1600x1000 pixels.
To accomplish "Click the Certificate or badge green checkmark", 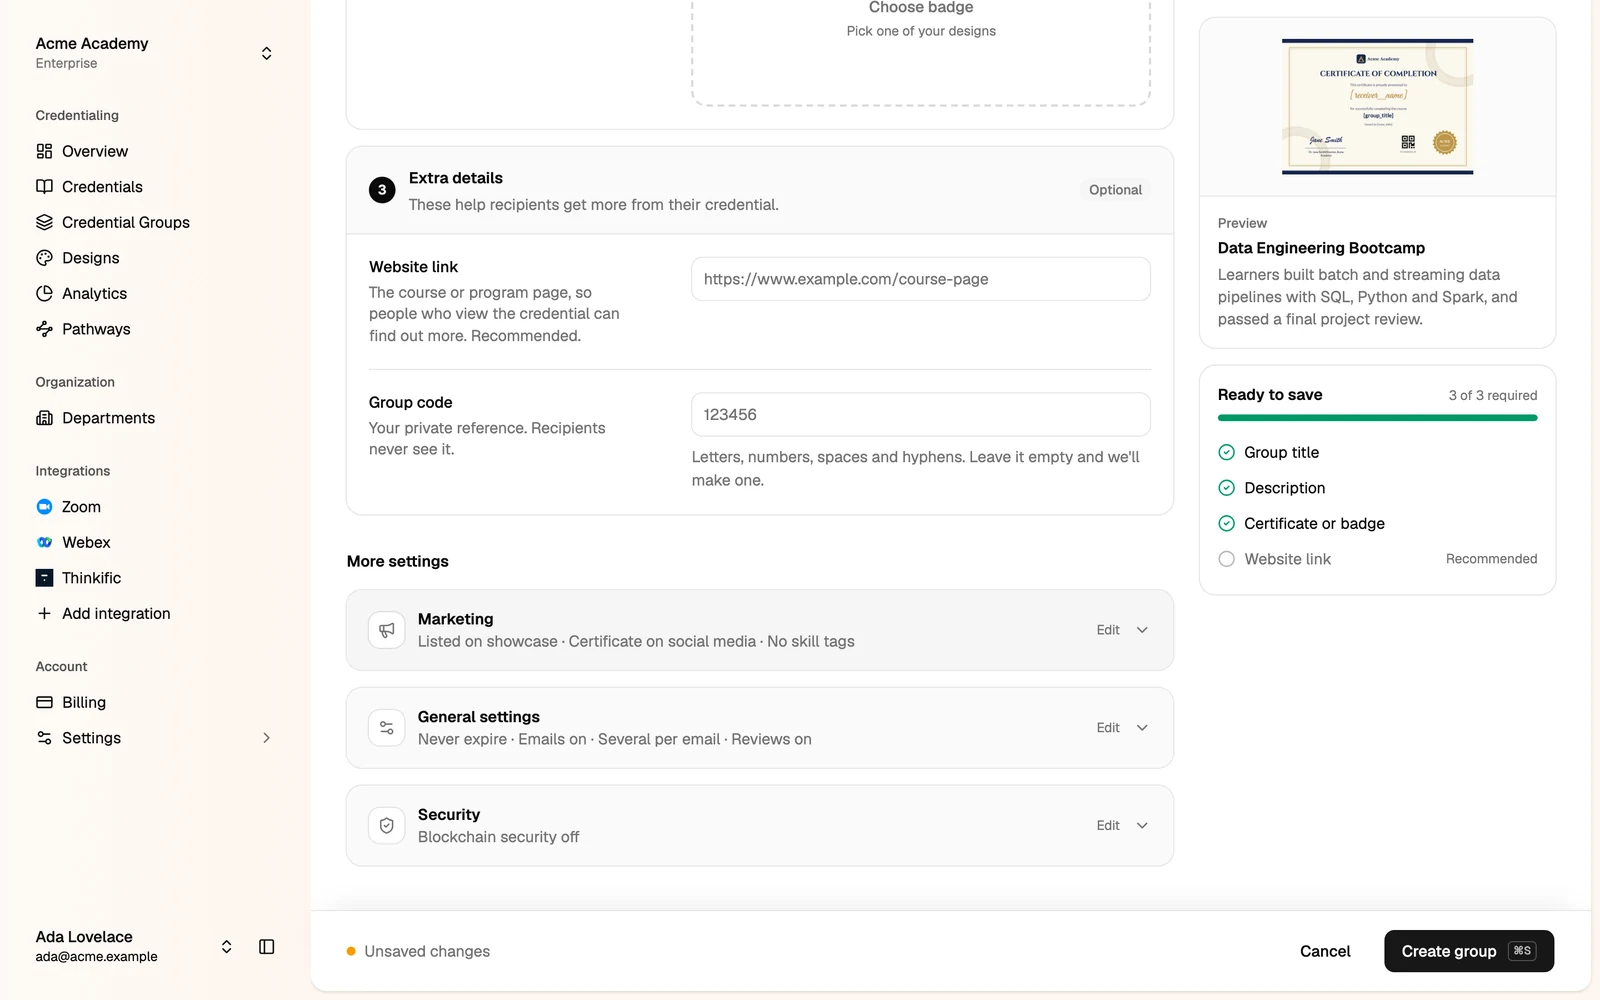I will point(1227,524).
